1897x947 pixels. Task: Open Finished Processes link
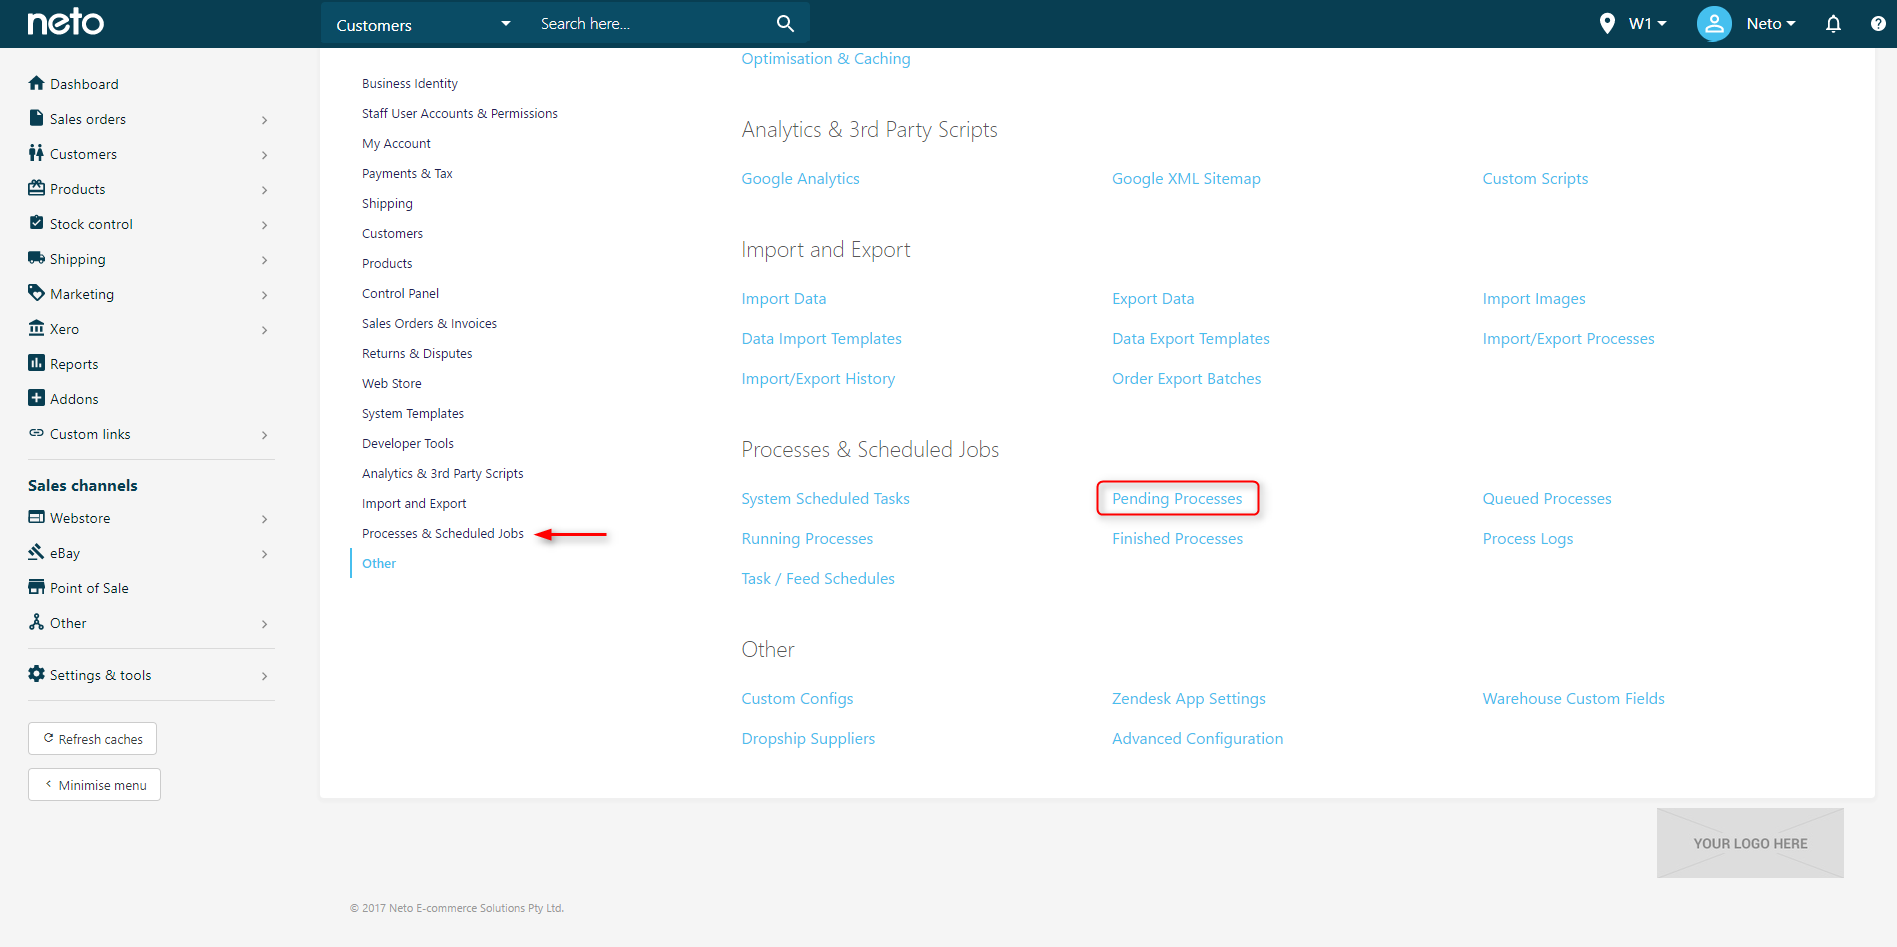[x=1177, y=538]
